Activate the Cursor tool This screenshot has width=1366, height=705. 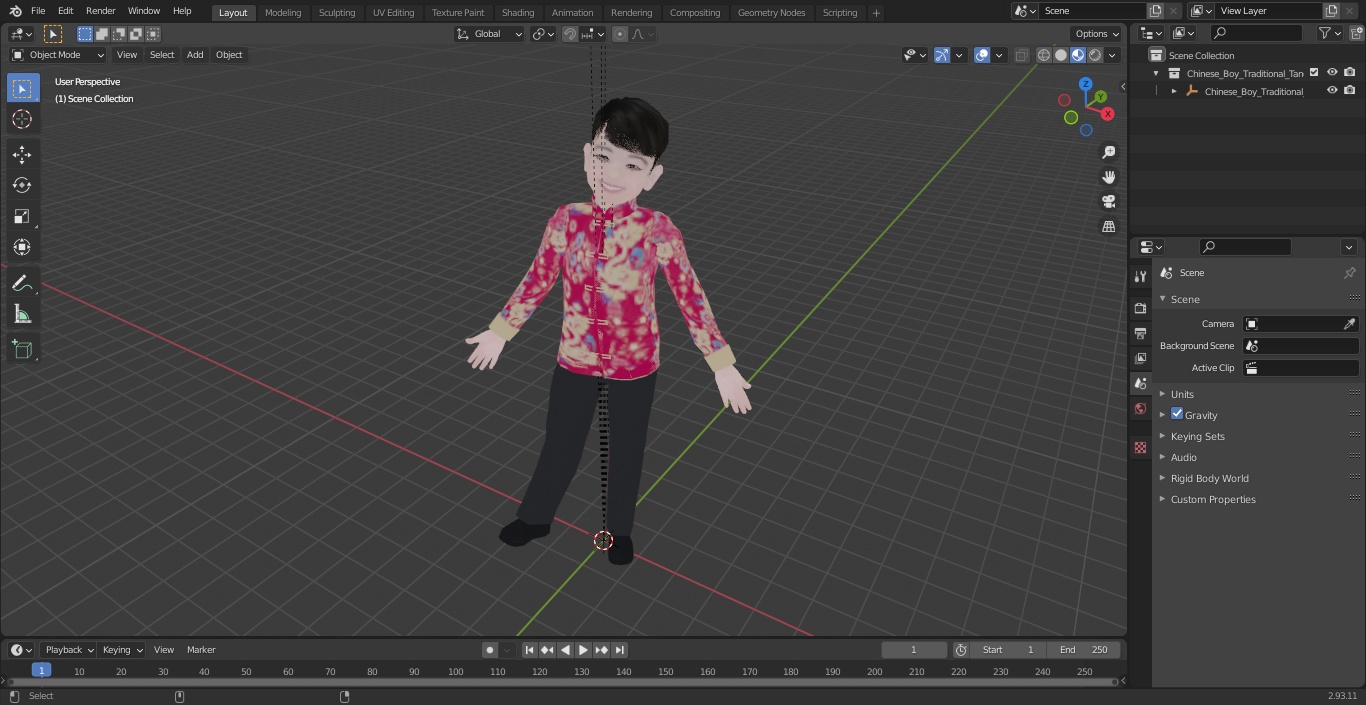22,119
